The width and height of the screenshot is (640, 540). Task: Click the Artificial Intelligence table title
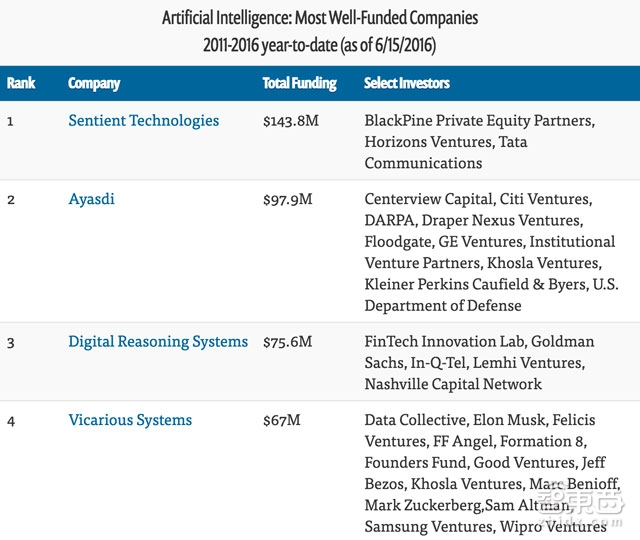[x=320, y=18]
